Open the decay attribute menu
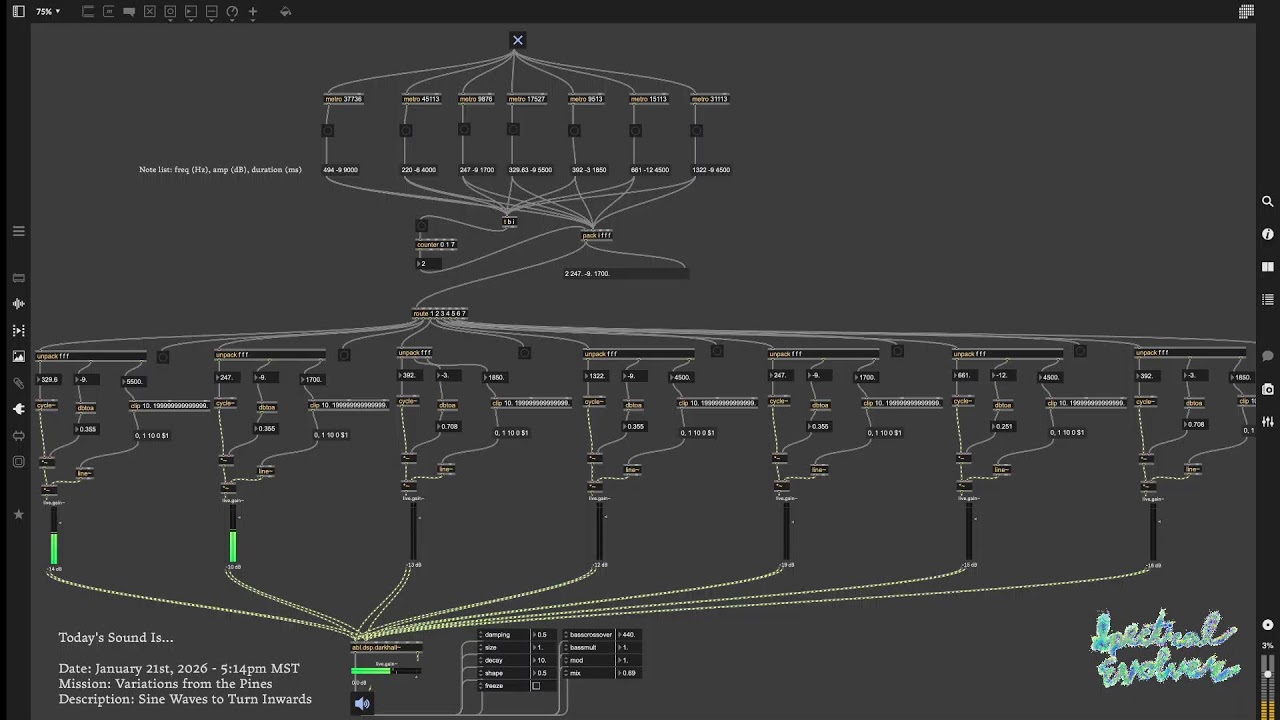The width and height of the screenshot is (1280, 720). coord(504,660)
